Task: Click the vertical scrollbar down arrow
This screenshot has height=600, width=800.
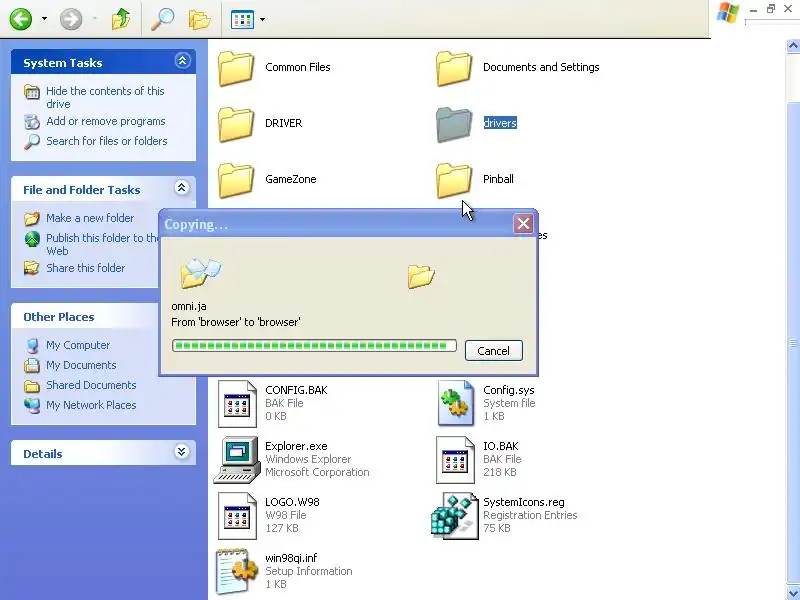Action: pyautogui.click(x=793, y=592)
